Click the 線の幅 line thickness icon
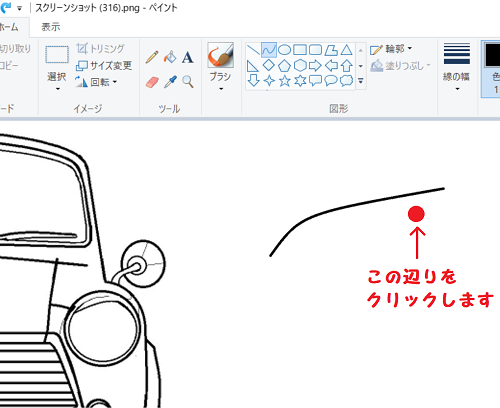The height and width of the screenshot is (408, 500). click(x=457, y=53)
